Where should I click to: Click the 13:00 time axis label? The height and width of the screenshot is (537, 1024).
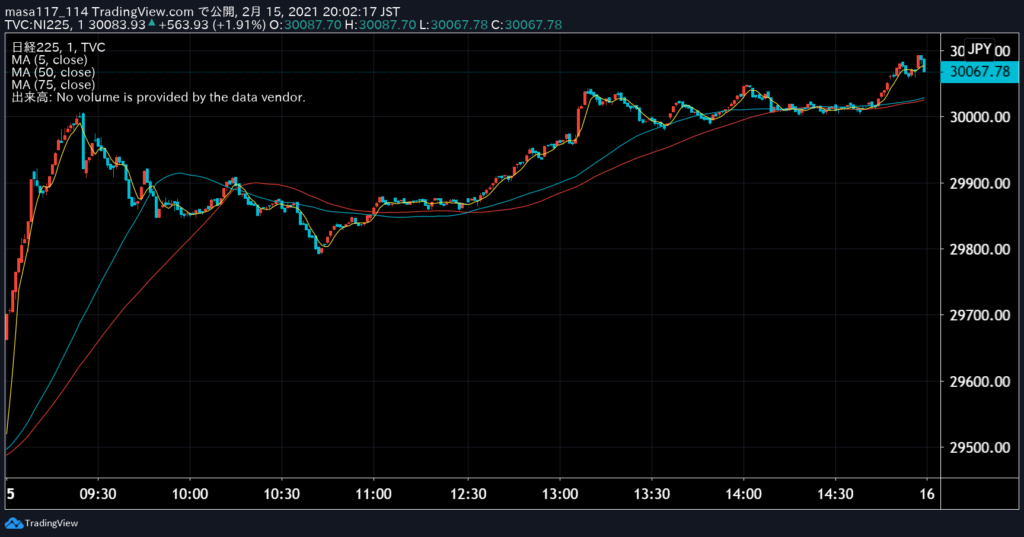coord(560,494)
